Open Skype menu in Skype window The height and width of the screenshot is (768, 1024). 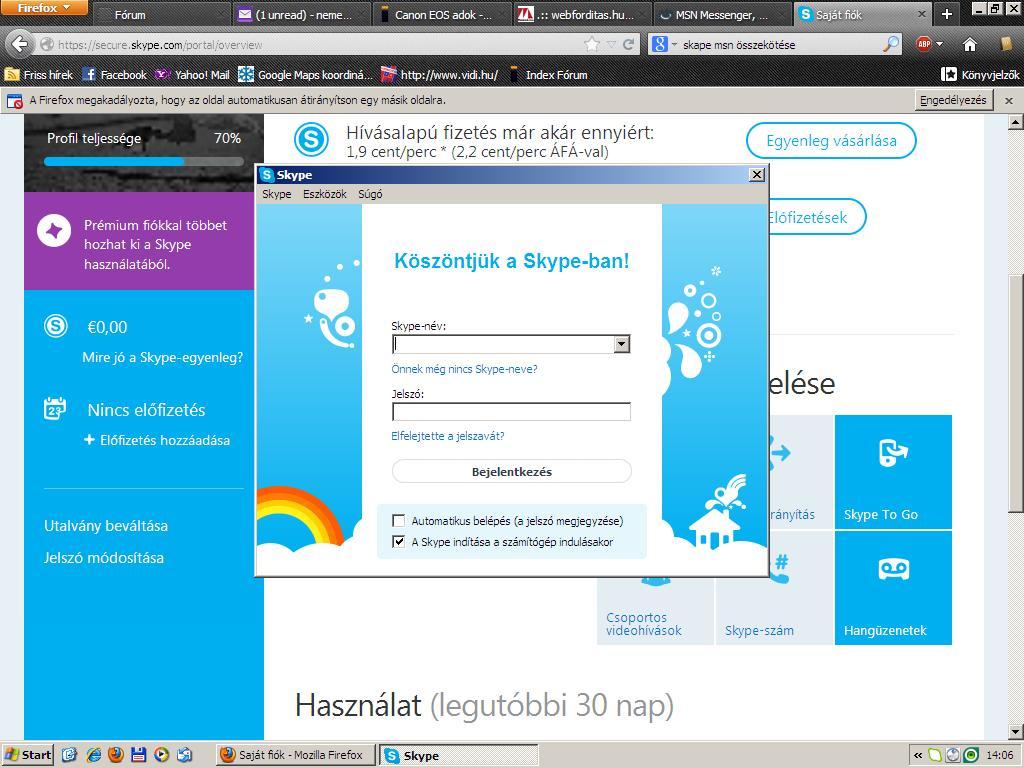[x=276, y=194]
